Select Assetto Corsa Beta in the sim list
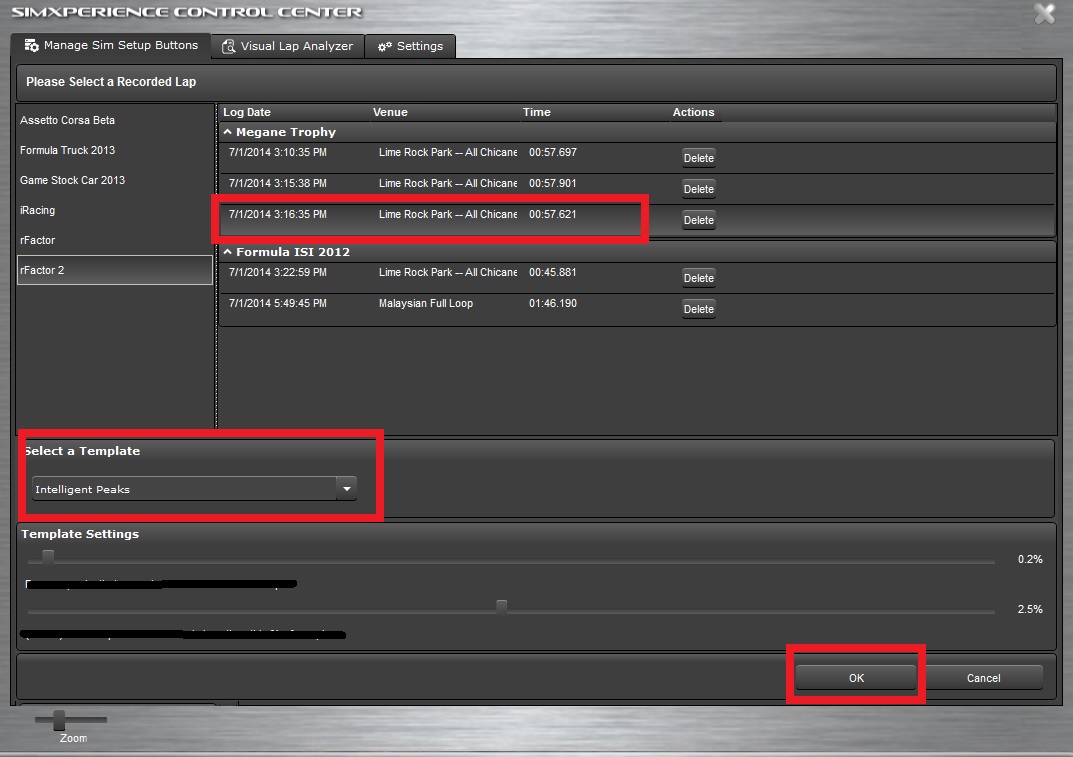The width and height of the screenshot is (1073, 757). [114, 120]
